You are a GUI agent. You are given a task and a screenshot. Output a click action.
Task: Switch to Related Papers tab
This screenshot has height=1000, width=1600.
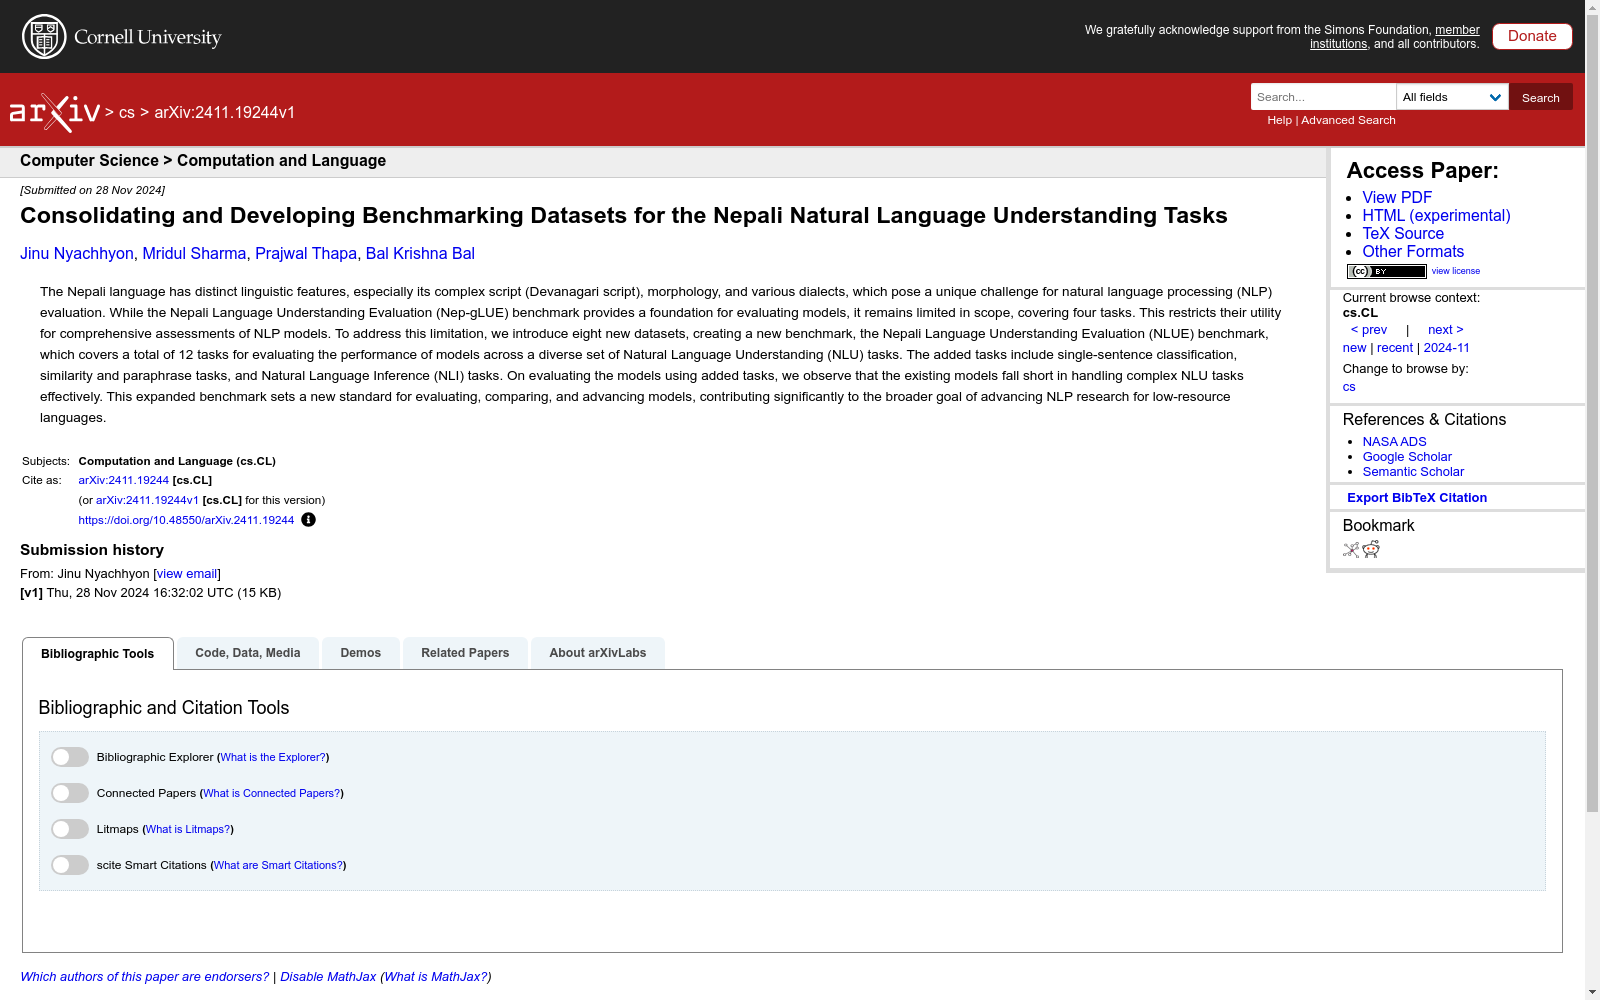465,653
